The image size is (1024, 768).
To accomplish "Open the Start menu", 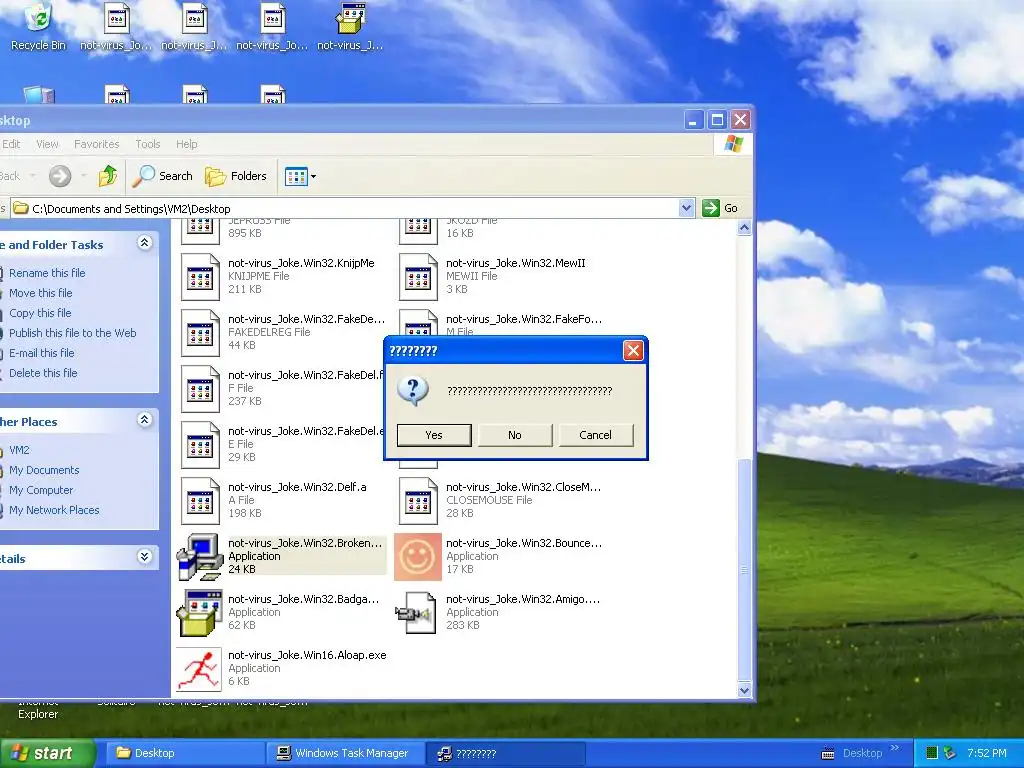I will [47, 754].
